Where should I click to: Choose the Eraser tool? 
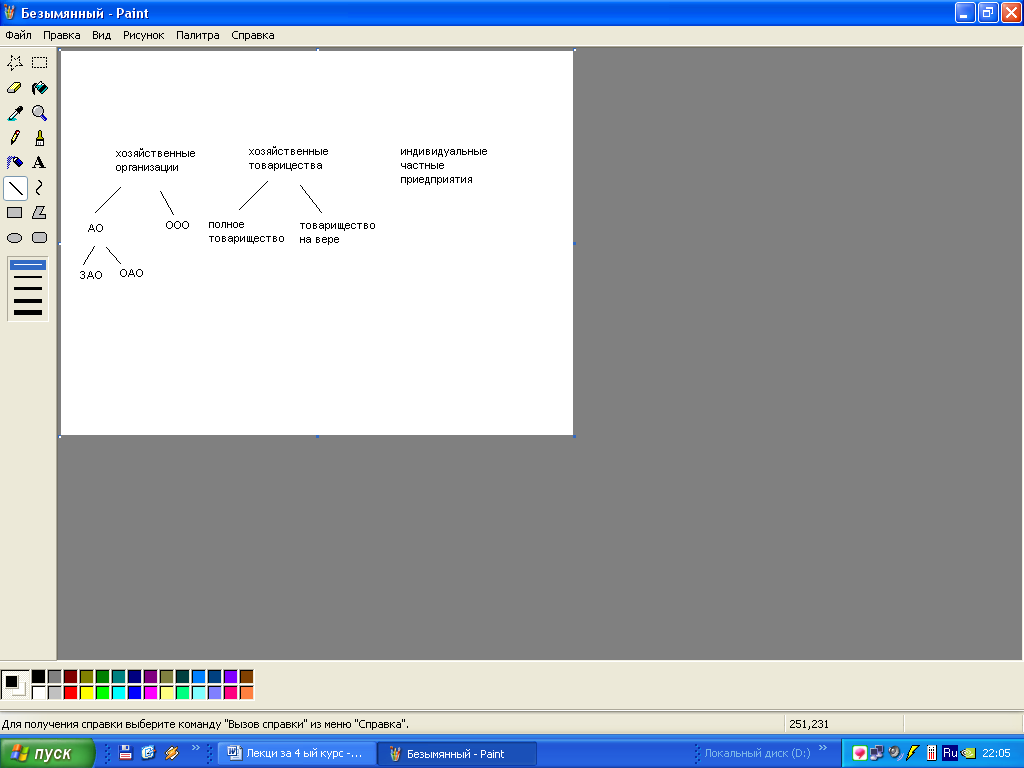tap(15, 88)
